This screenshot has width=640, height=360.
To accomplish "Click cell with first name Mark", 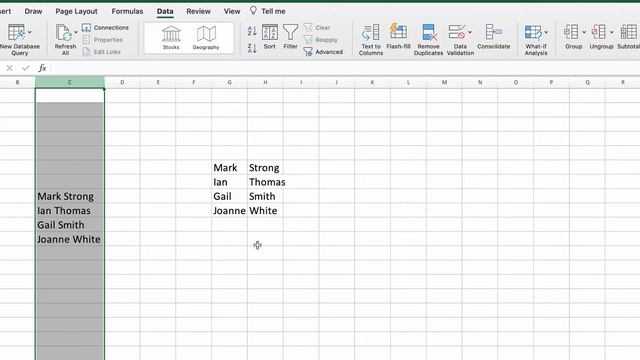I will click(x=229, y=168).
